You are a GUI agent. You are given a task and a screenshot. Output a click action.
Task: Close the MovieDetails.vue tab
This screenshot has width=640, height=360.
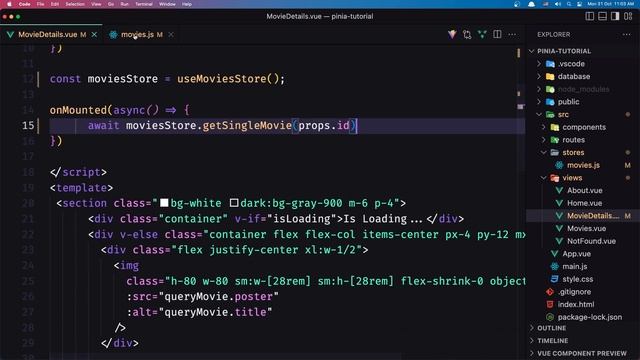(94, 35)
